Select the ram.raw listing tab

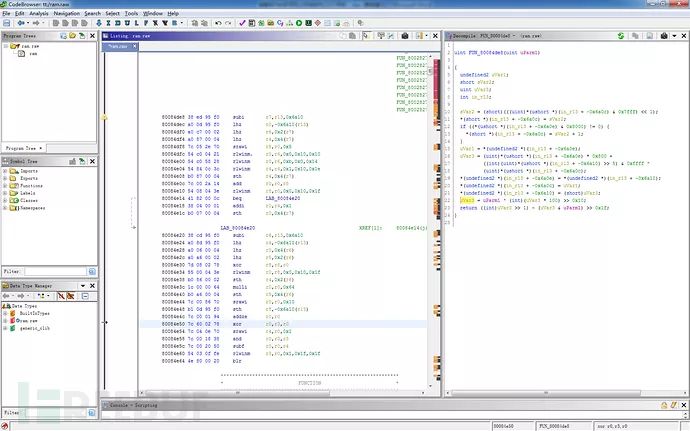click(118, 46)
